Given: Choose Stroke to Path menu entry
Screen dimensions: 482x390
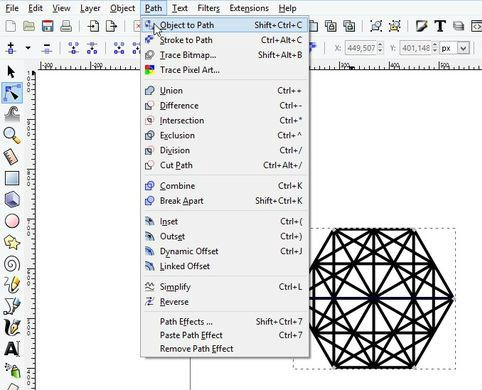Looking at the screenshot, I should (225, 40).
